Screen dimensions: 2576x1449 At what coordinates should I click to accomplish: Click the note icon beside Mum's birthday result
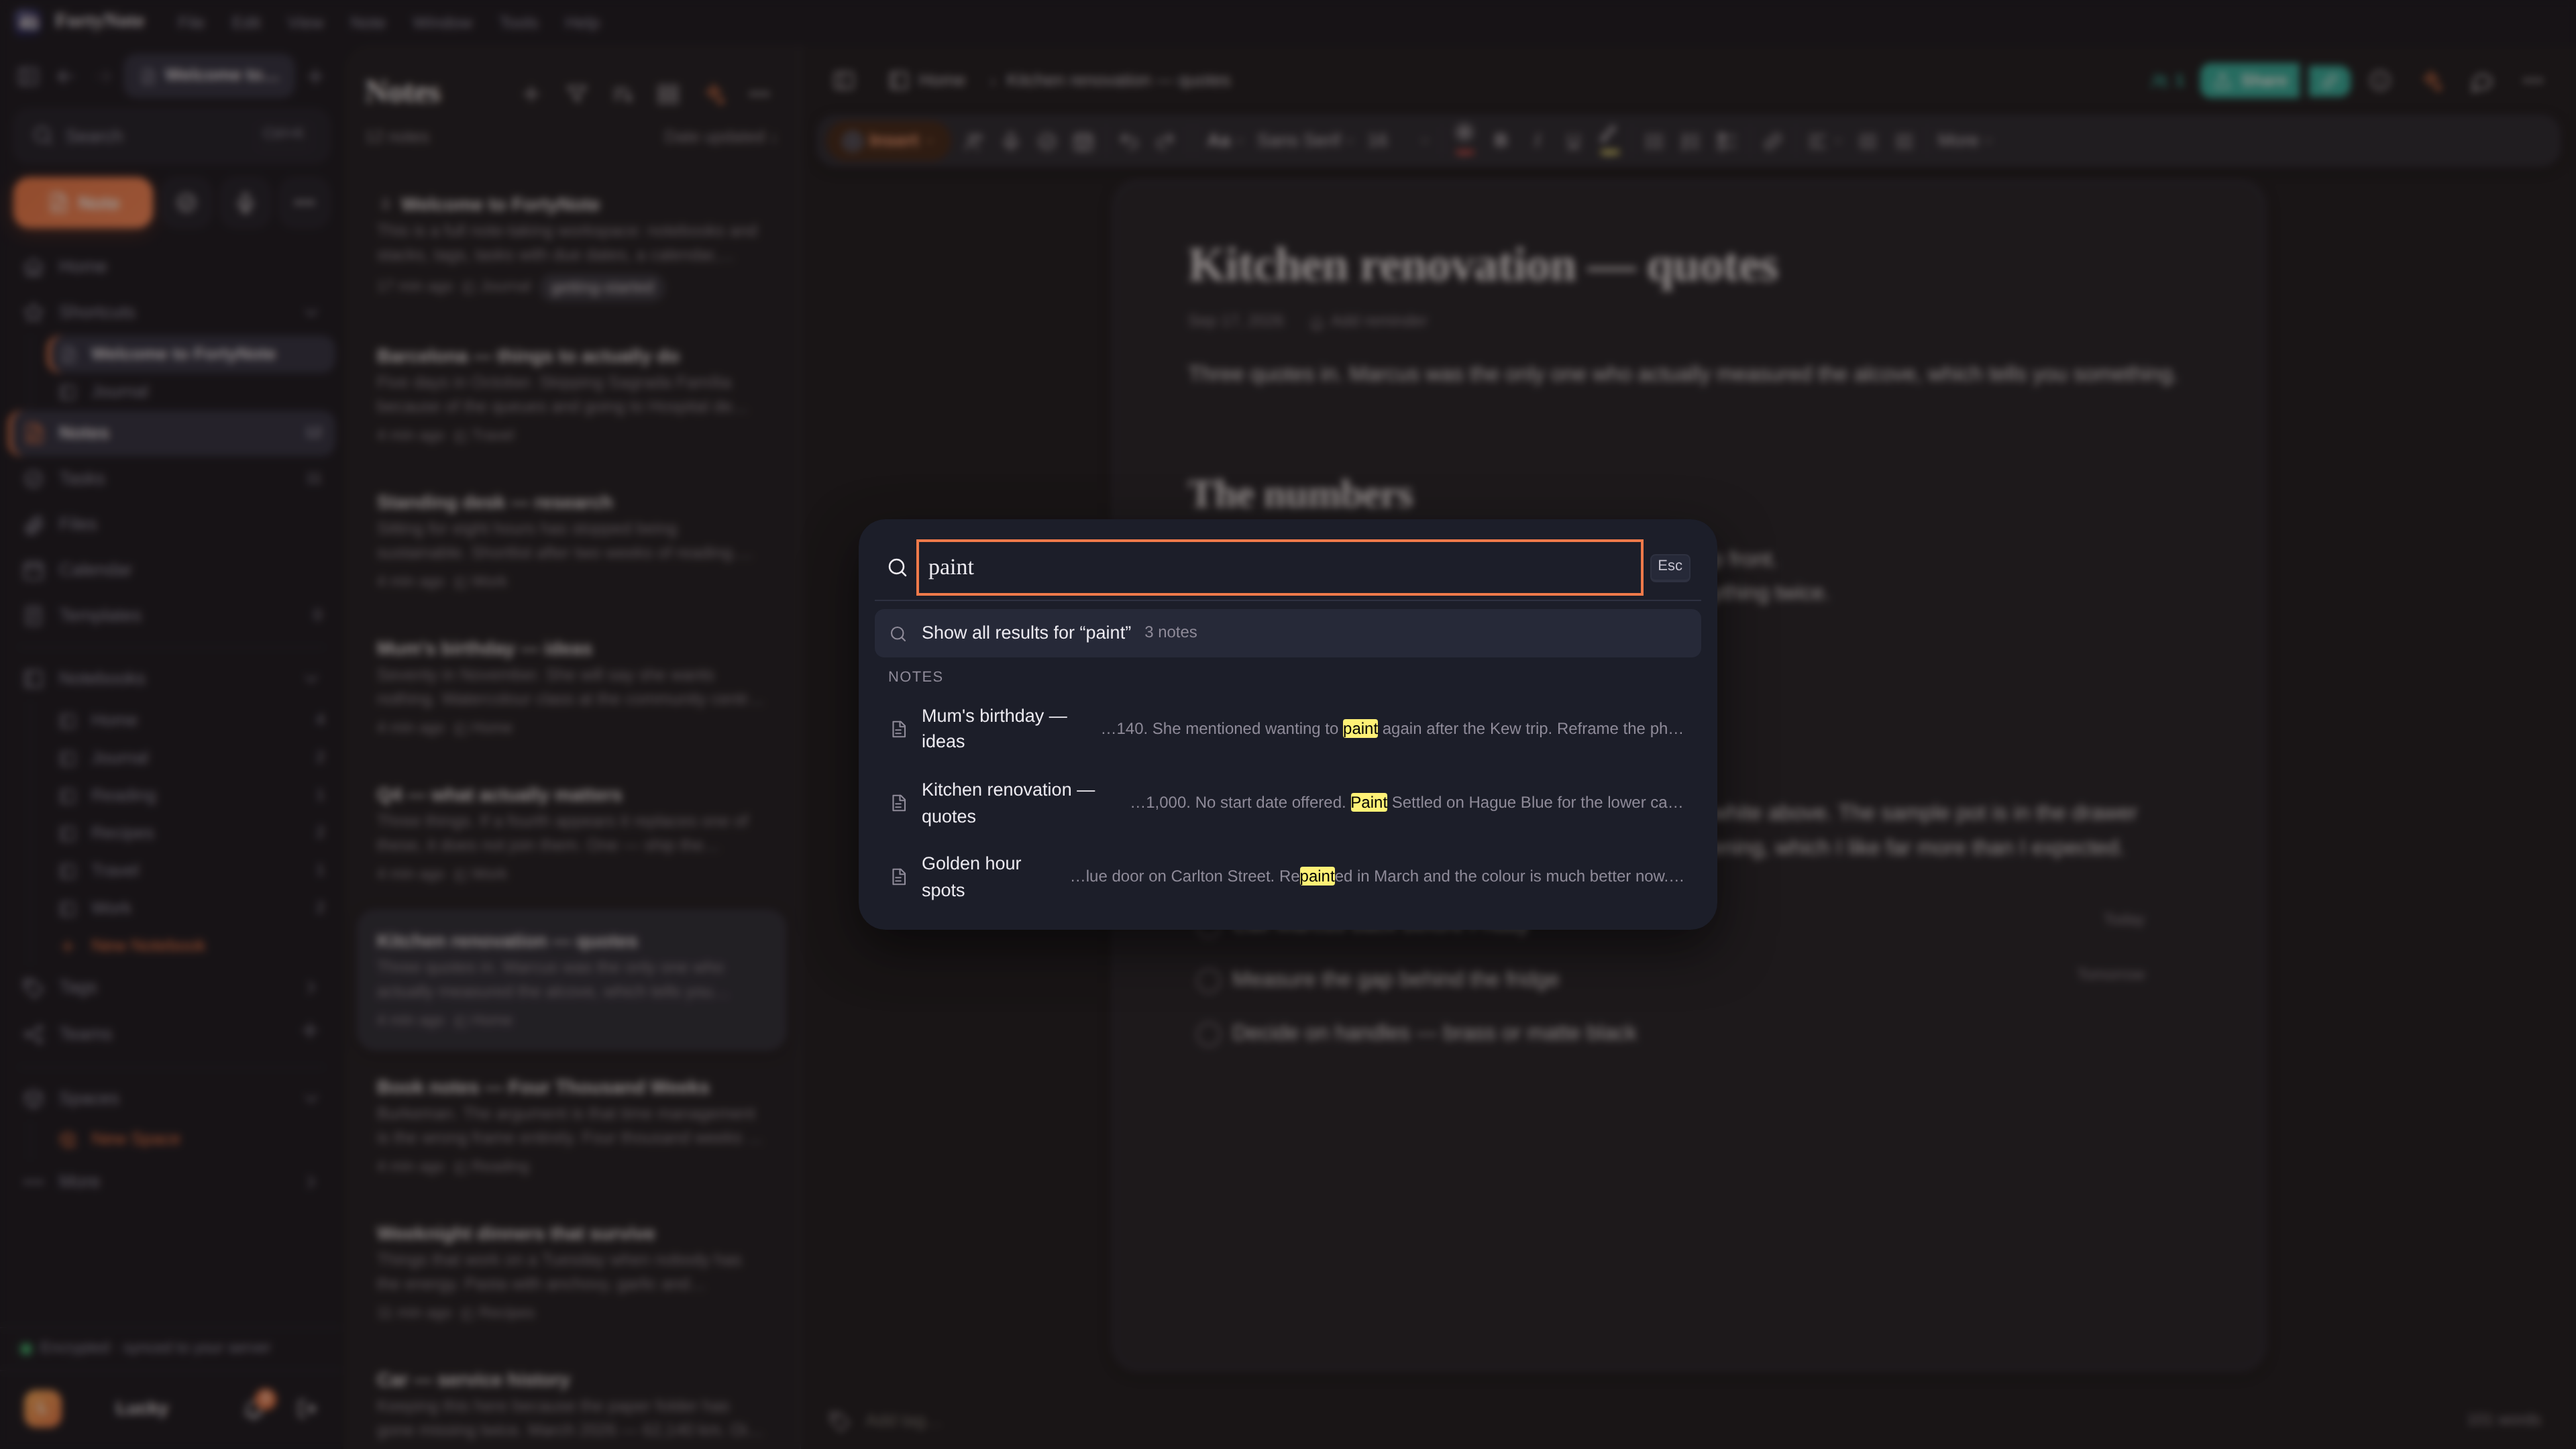(x=899, y=729)
